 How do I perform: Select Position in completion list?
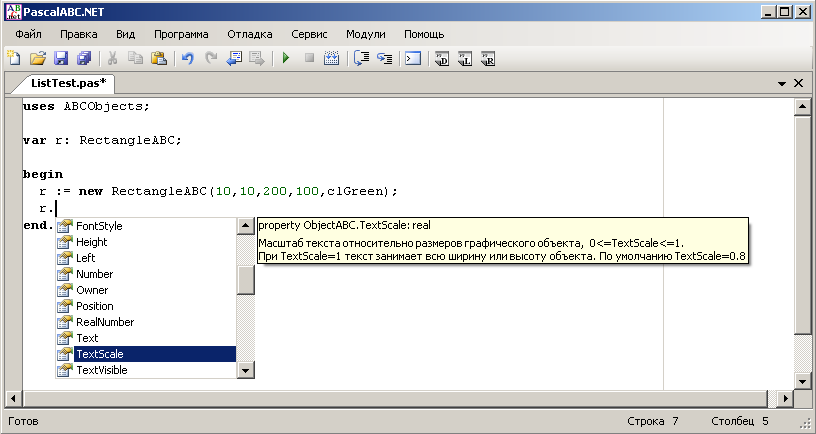click(x=146, y=306)
